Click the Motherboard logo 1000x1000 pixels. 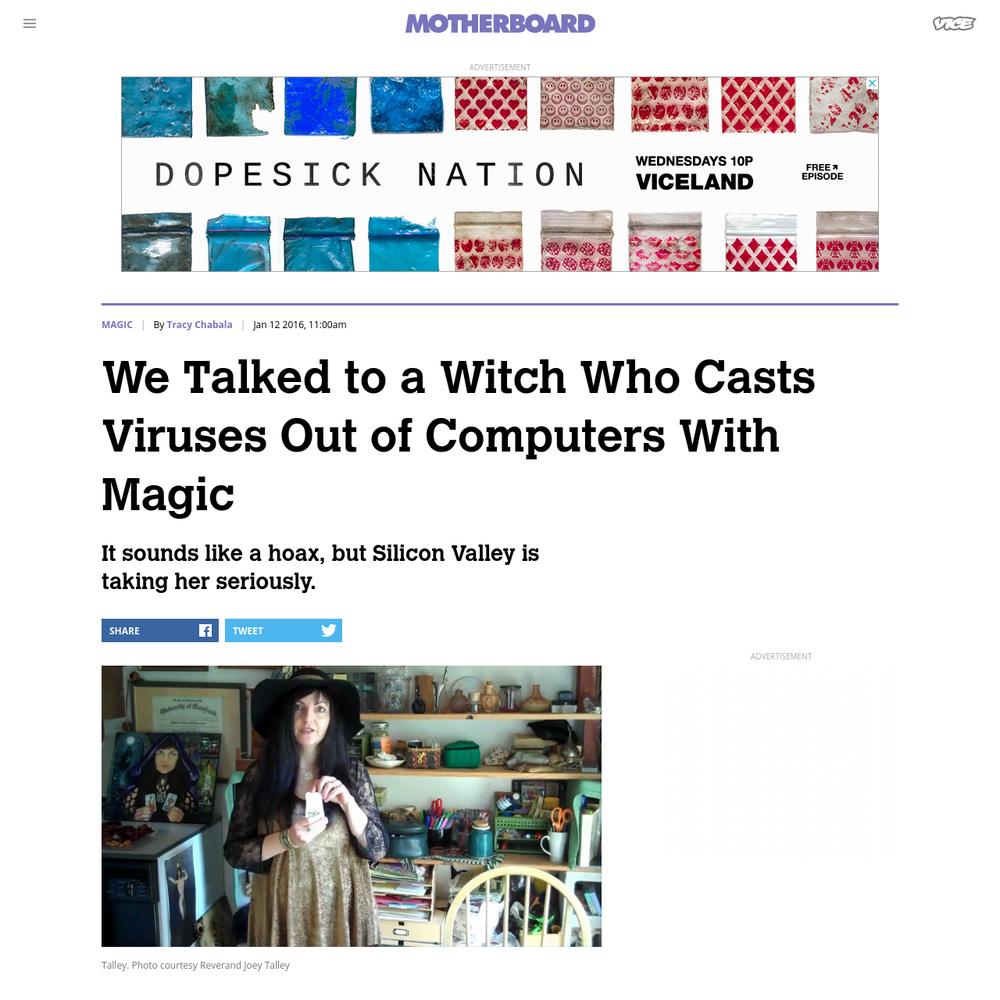(500, 24)
